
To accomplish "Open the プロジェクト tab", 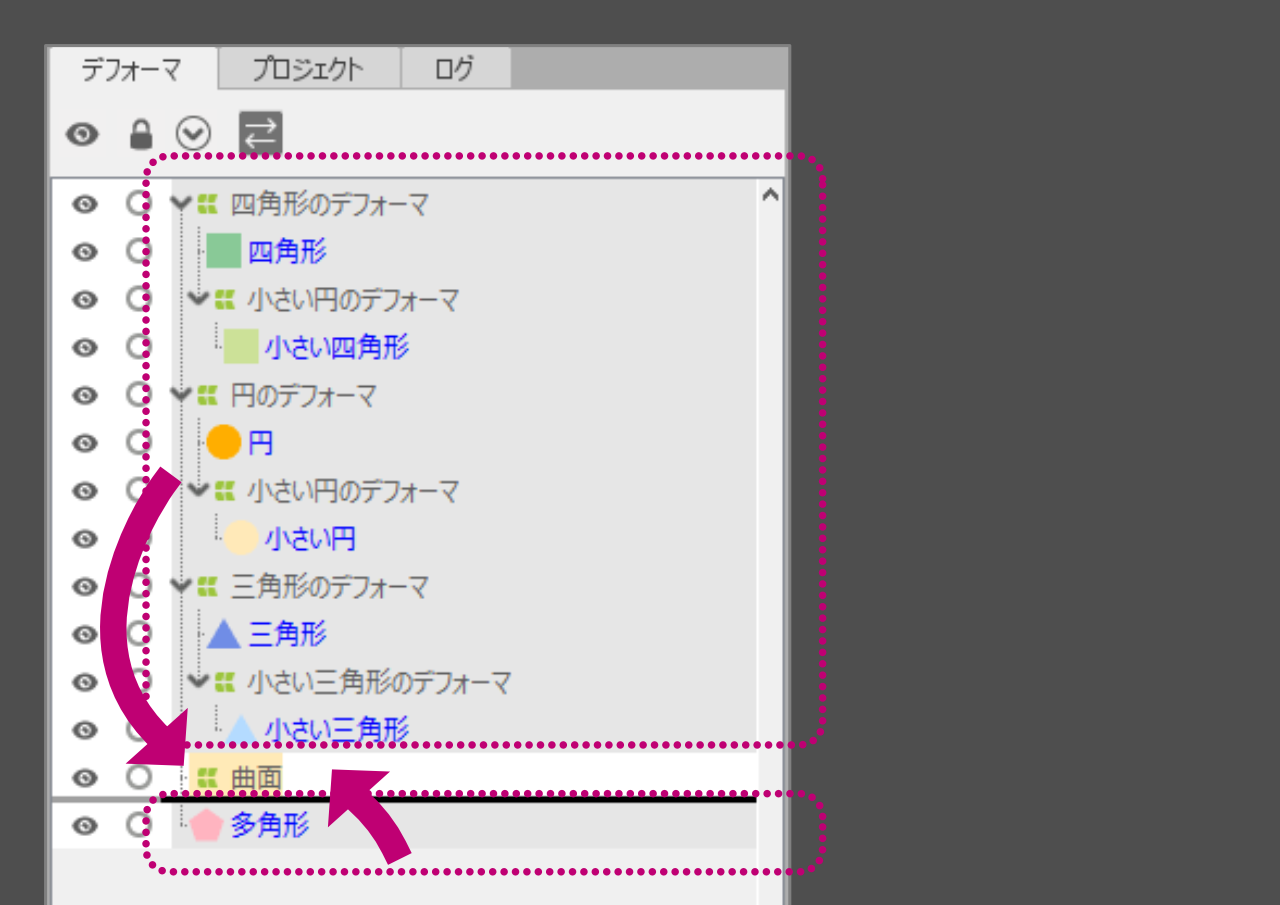I will [x=308, y=69].
